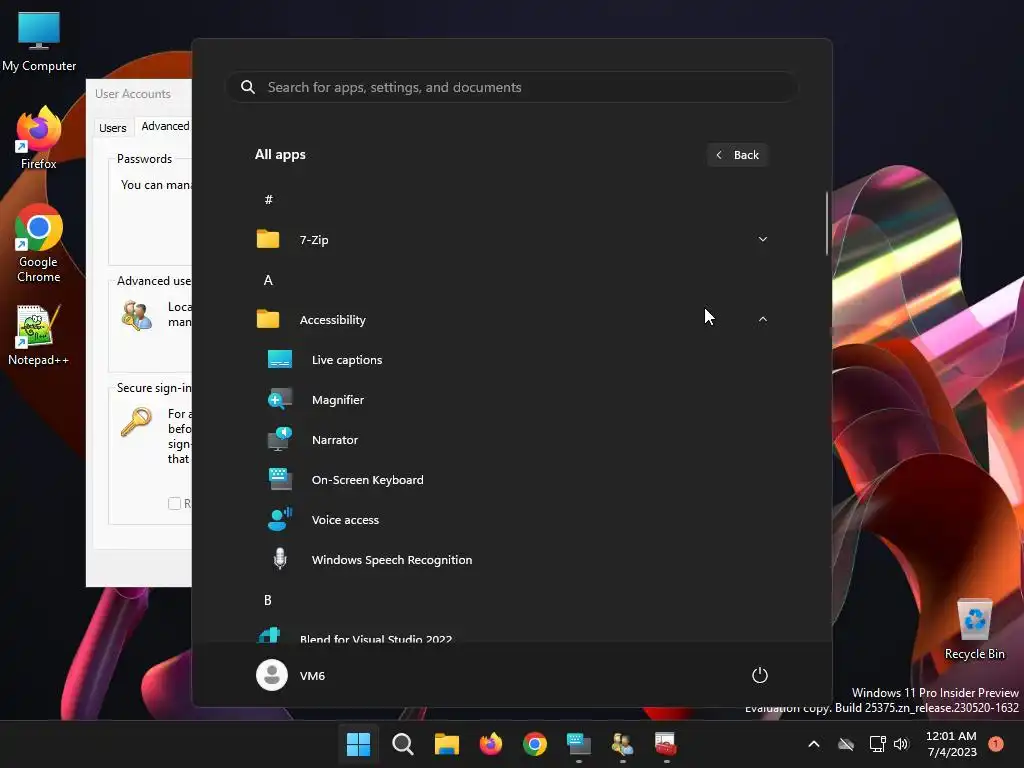Image resolution: width=1024 pixels, height=768 pixels.
Task: Open My Computer desktop icon
Action: click(x=39, y=42)
